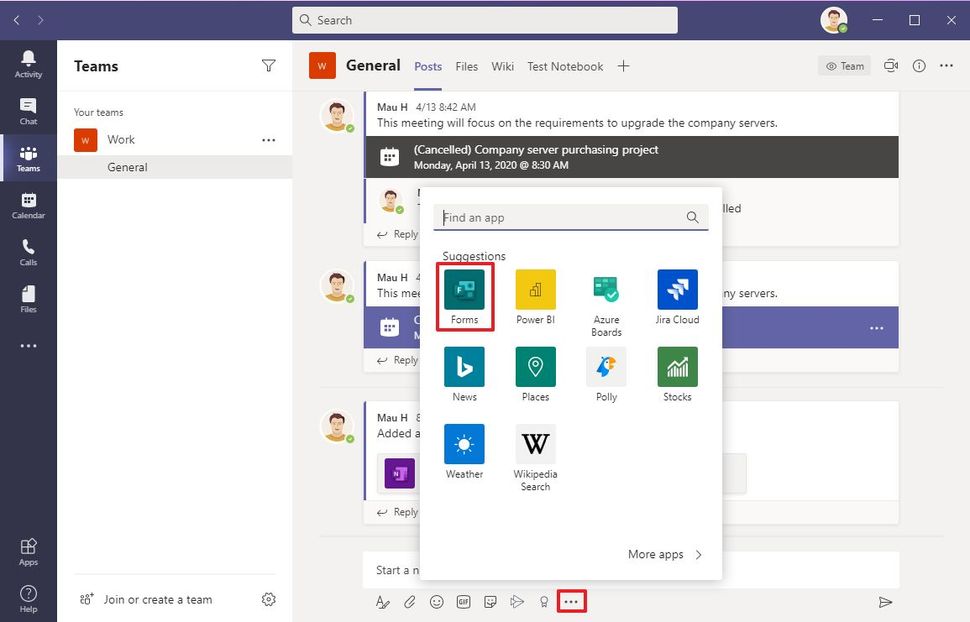Attach a file to the message

pos(410,602)
